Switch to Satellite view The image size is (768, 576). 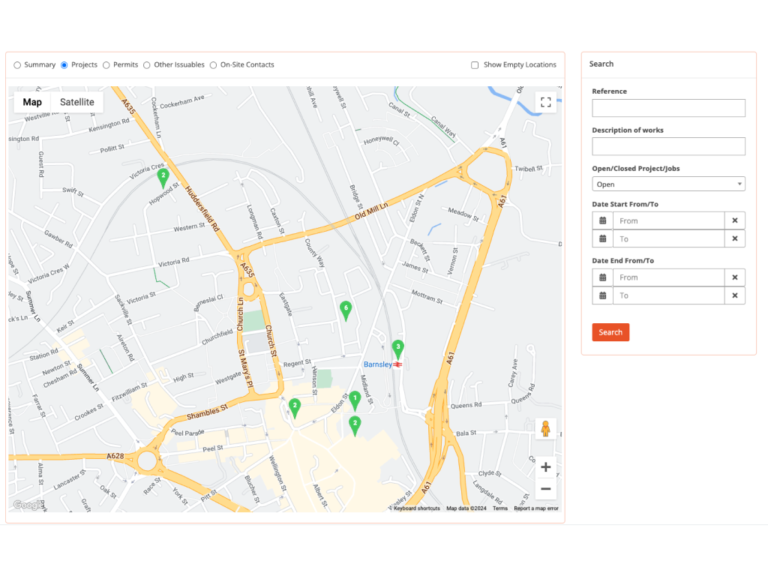[x=77, y=102]
